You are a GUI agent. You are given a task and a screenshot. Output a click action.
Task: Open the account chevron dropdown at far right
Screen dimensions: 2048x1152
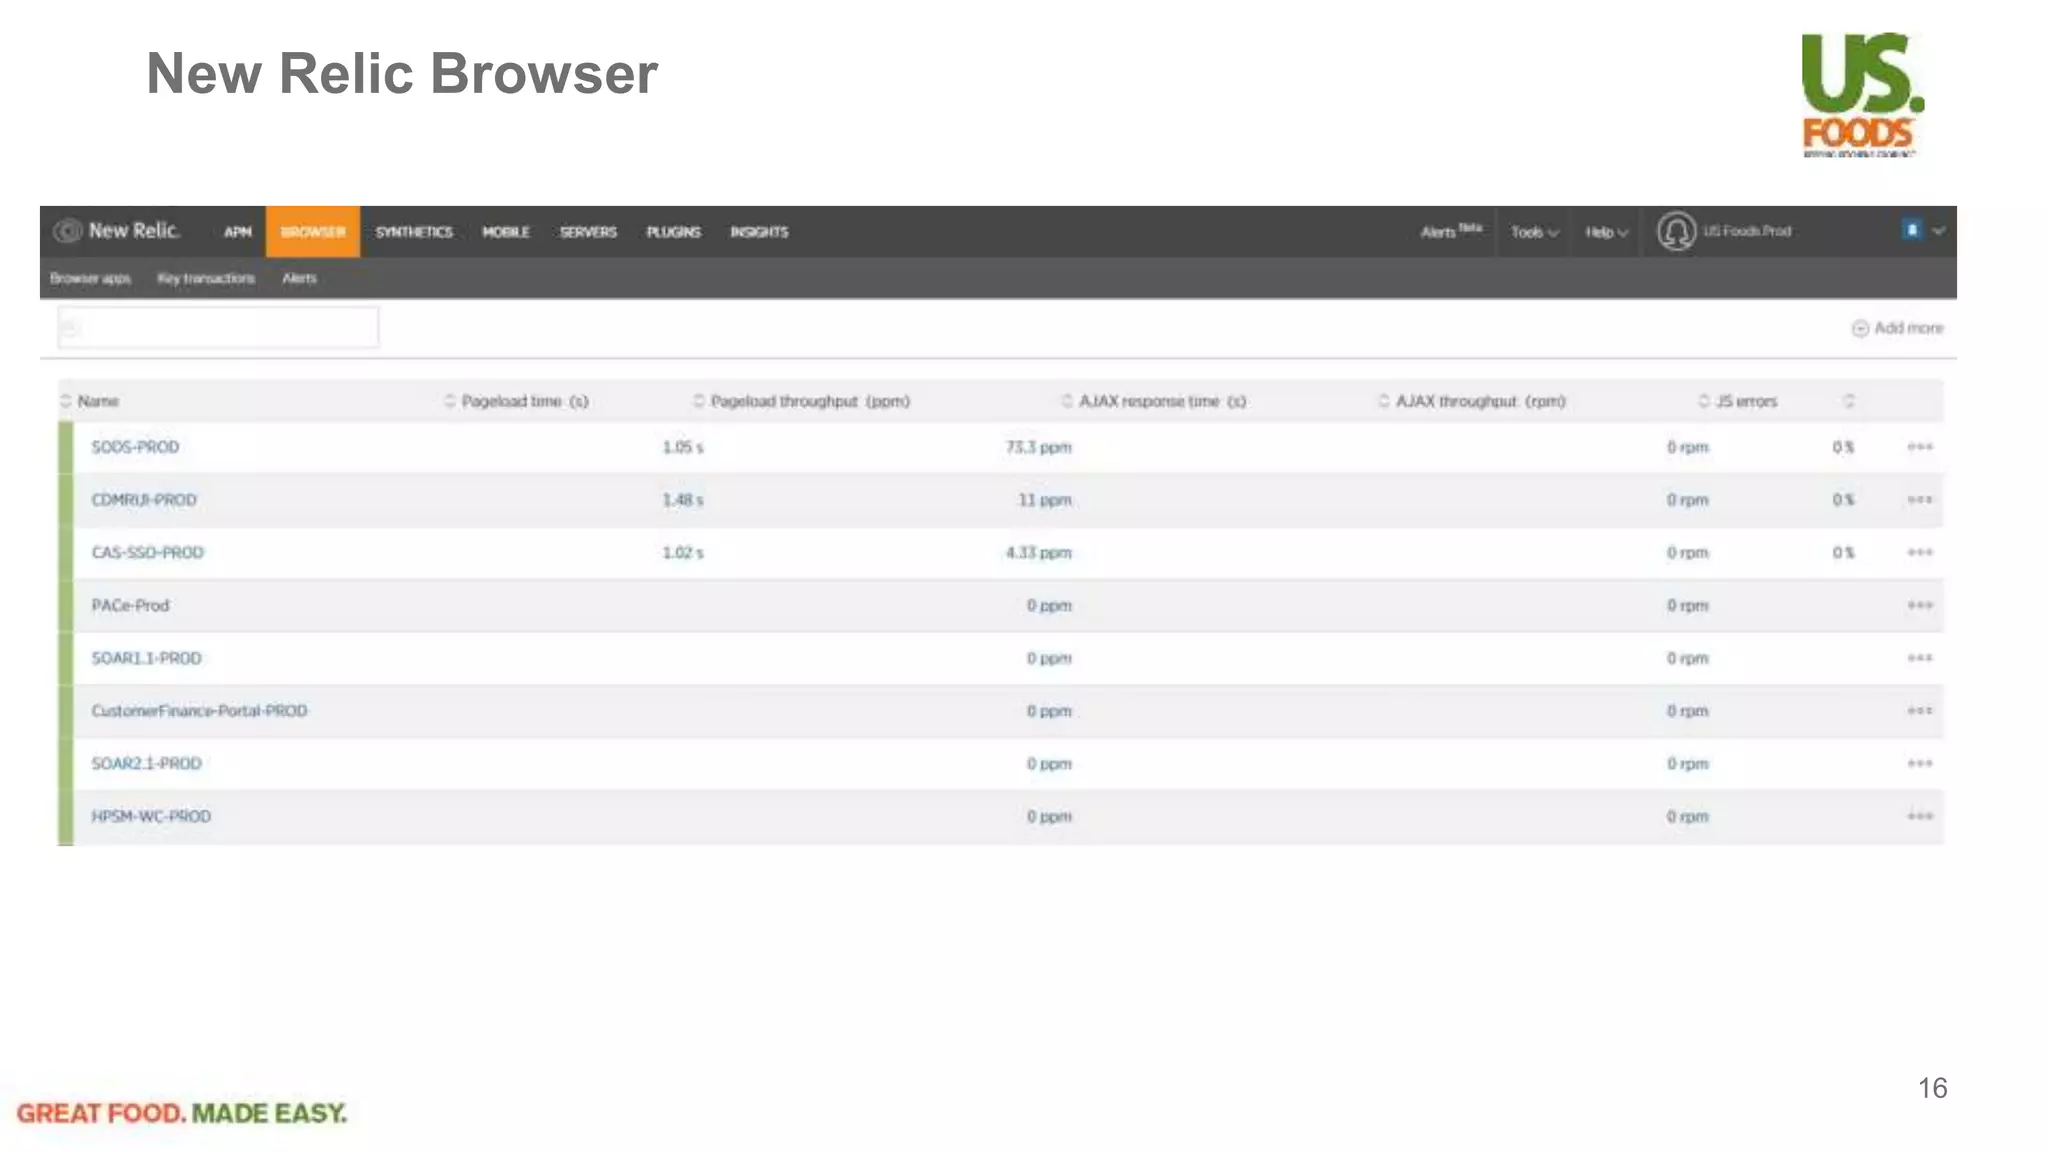pyautogui.click(x=1939, y=231)
